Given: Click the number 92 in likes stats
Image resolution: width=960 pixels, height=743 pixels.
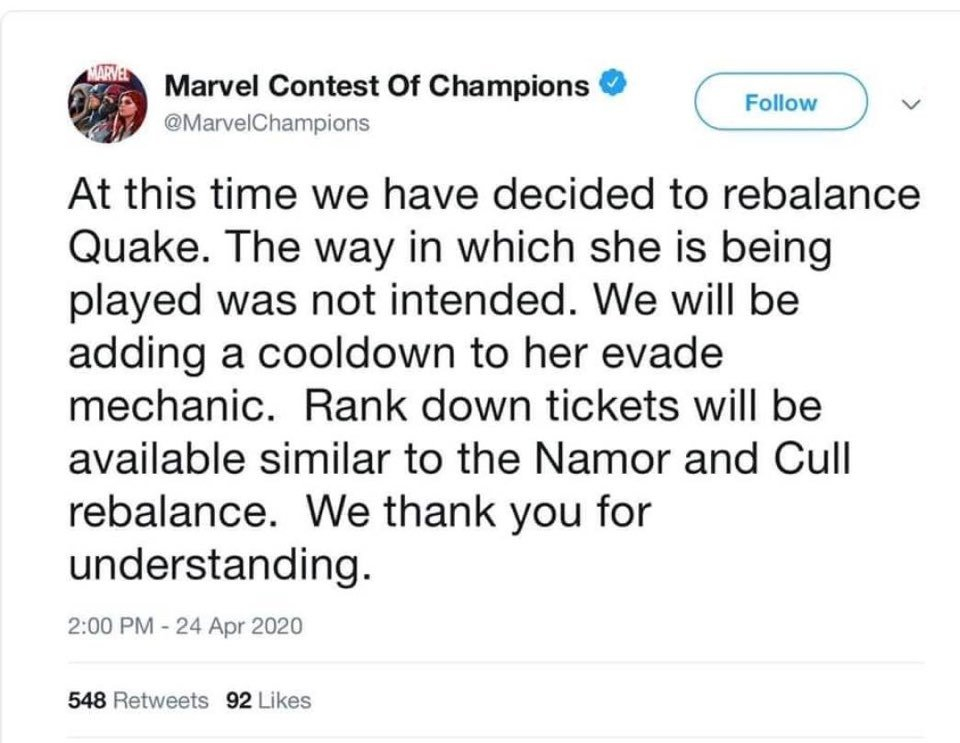Looking at the screenshot, I should pos(239,700).
